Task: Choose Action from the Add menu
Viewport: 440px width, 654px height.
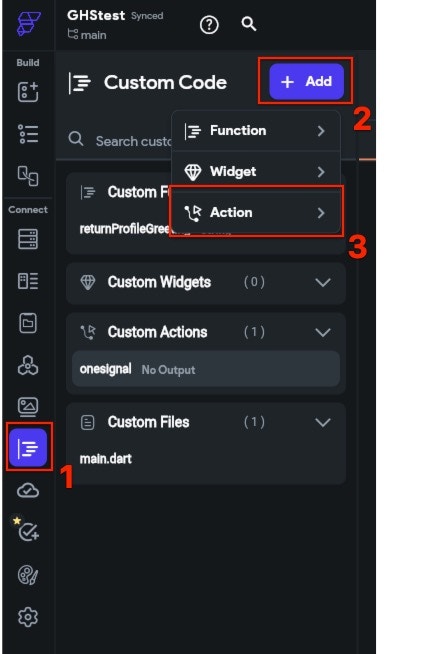Action: [x=256, y=213]
